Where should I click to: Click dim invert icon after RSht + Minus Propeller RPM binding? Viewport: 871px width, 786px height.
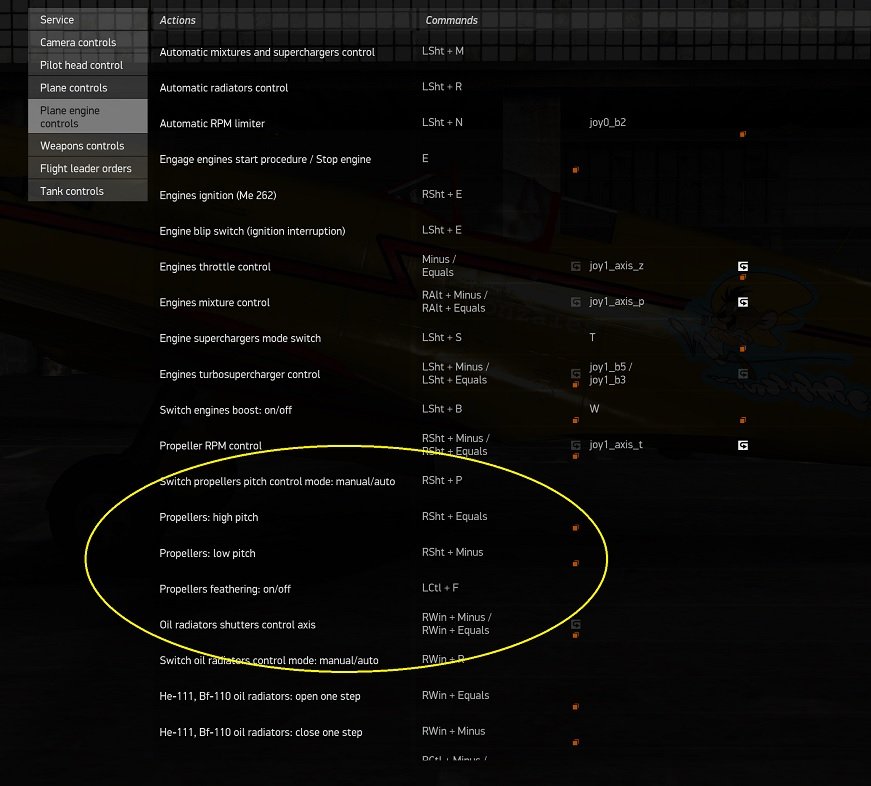pyautogui.click(x=576, y=445)
